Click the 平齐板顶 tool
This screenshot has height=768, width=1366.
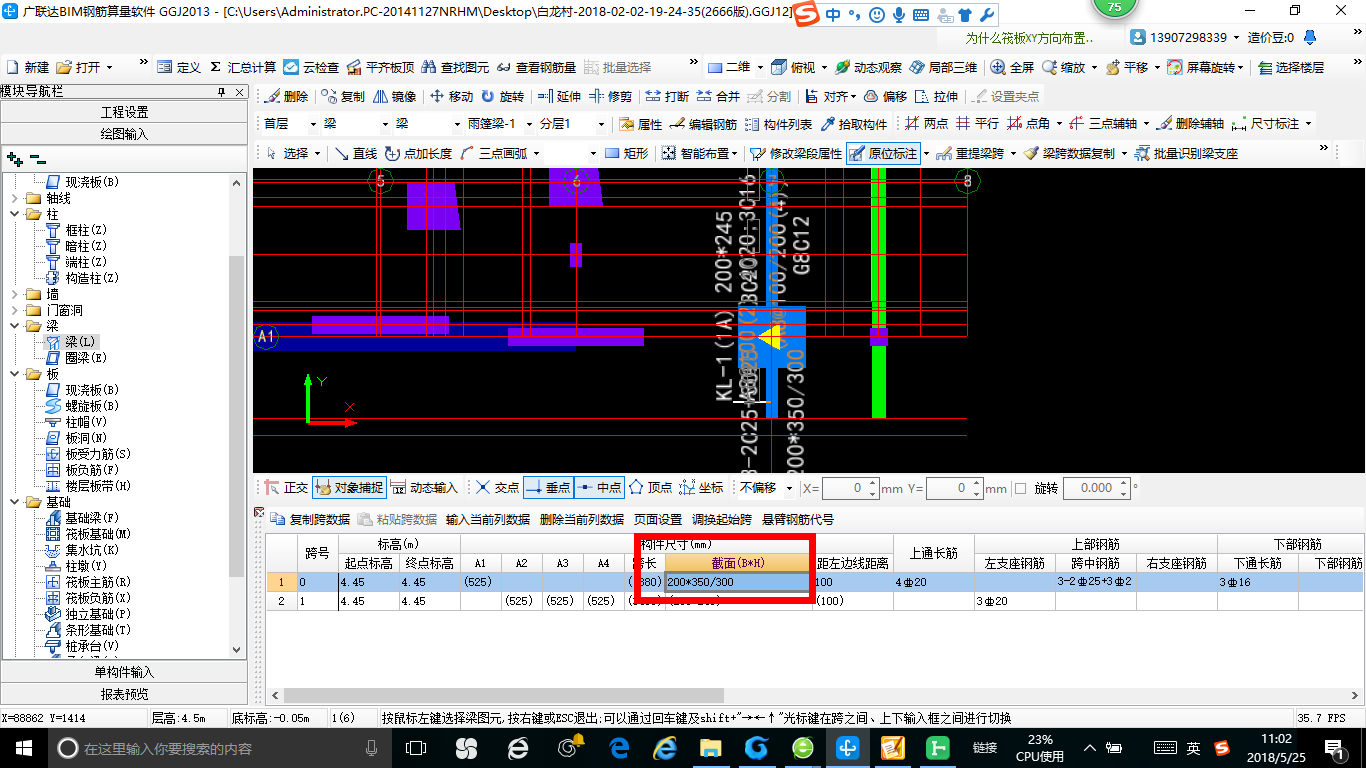(x=380, y=67)
